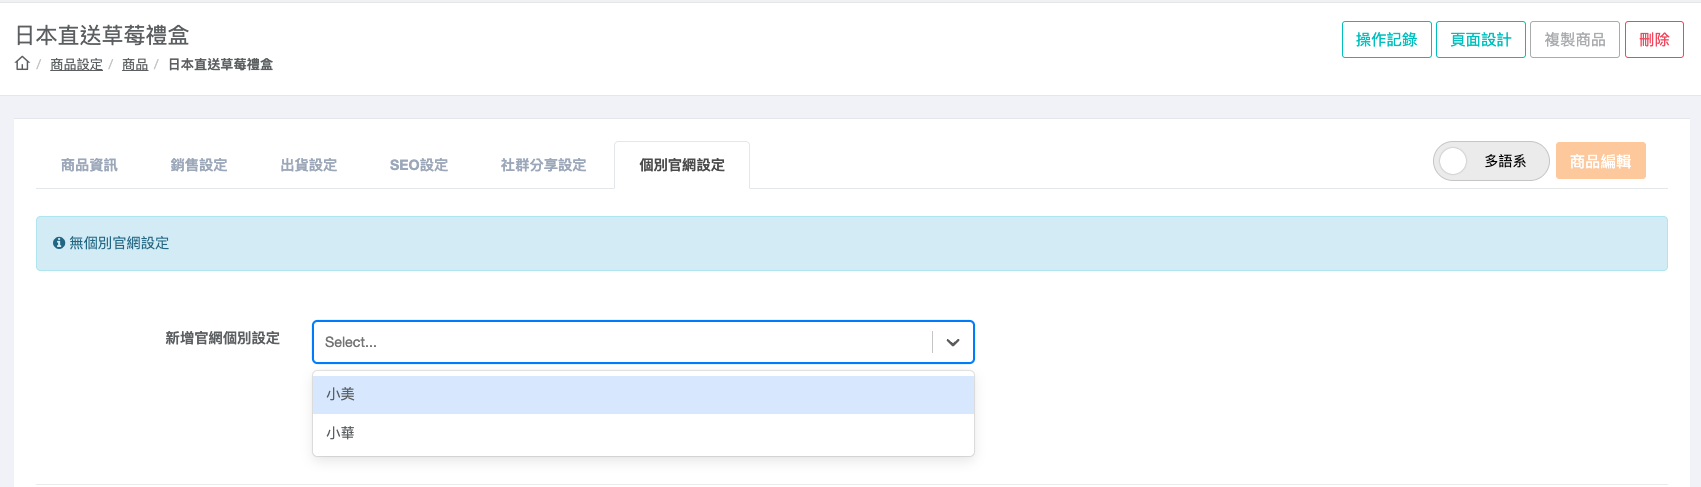Click the orange 商品編輯 button
The height and width of the screenshot is (487, 1701).
pos(1600,161)
